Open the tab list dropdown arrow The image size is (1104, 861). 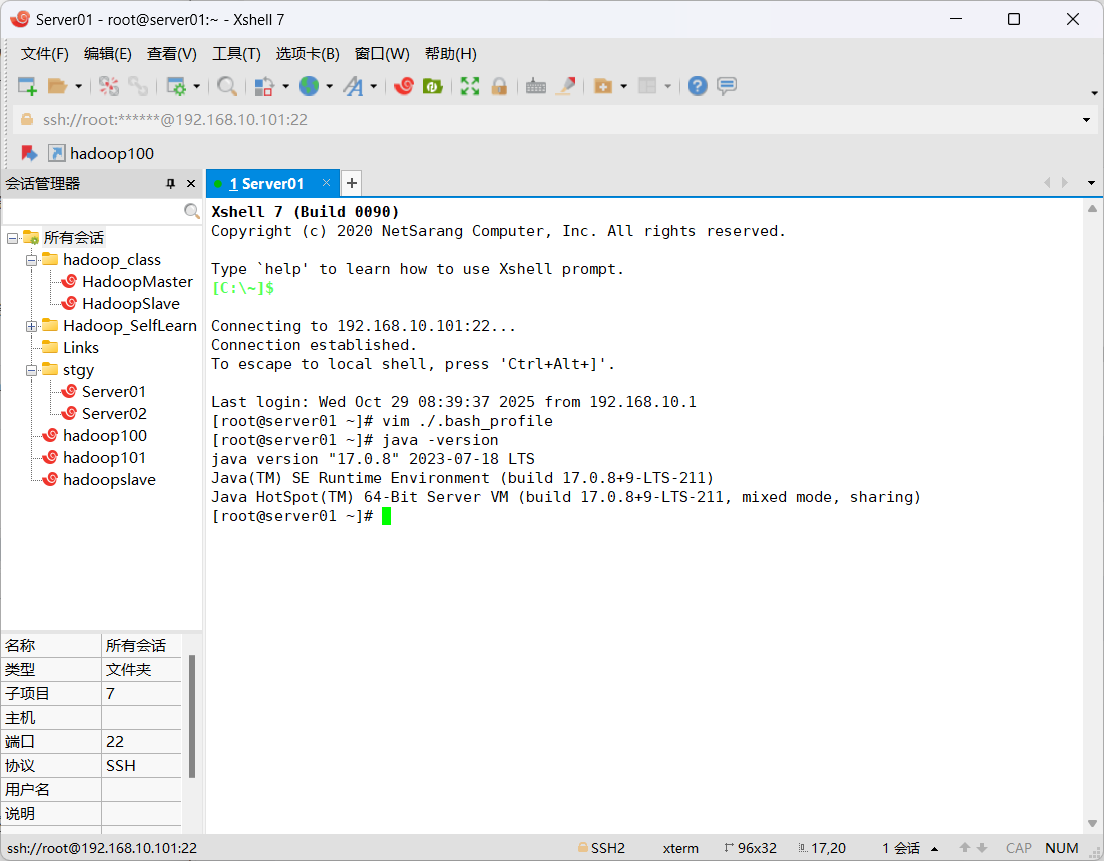click(1091, 183)
